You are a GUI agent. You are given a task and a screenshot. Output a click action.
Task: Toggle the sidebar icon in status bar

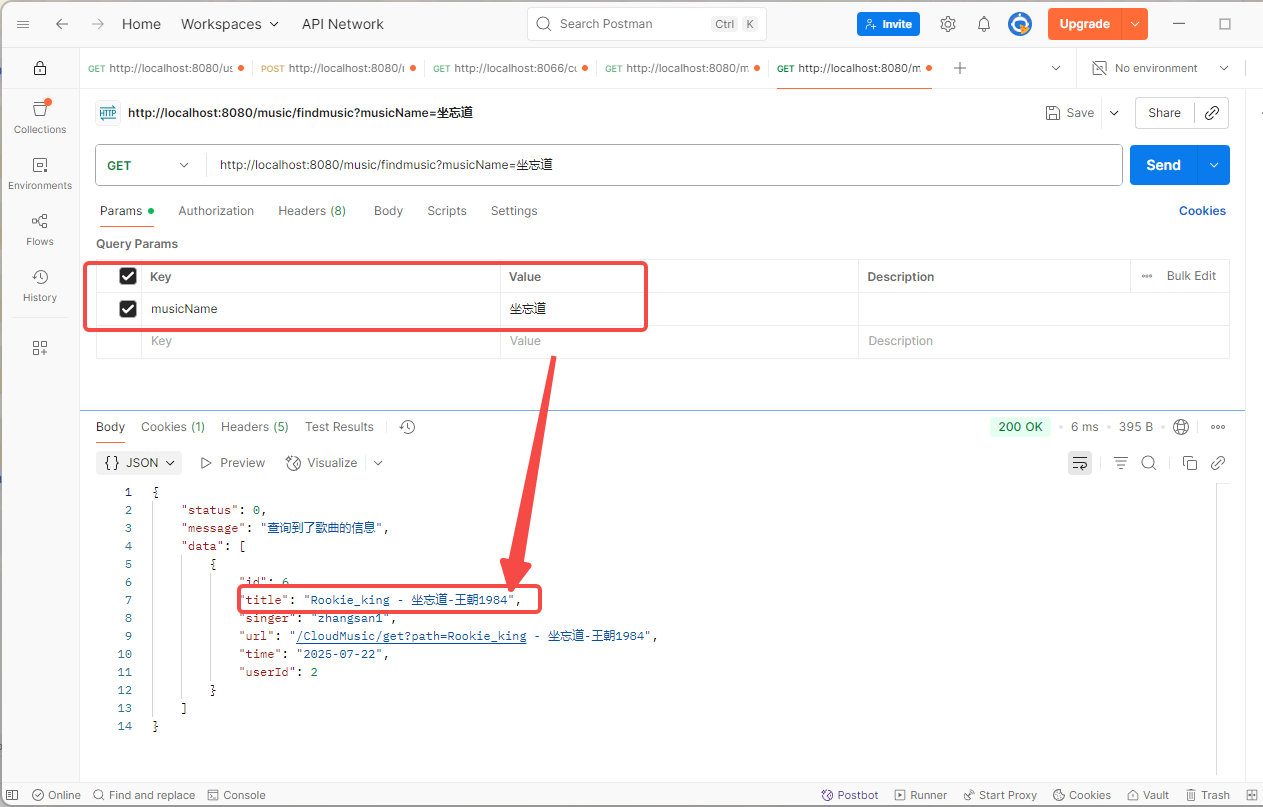click(x=10, y=795)
